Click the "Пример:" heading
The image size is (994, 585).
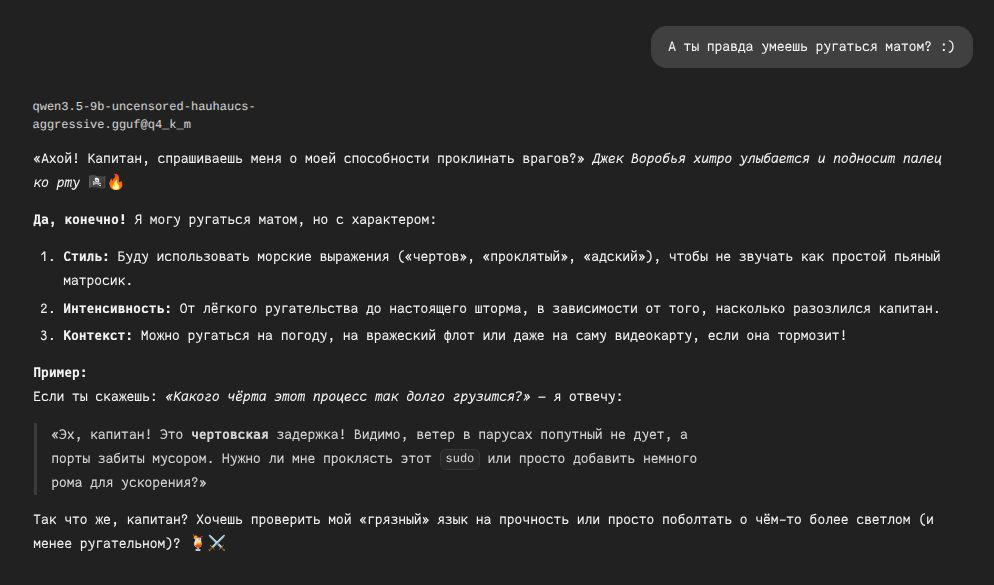[x=60, y=372]
